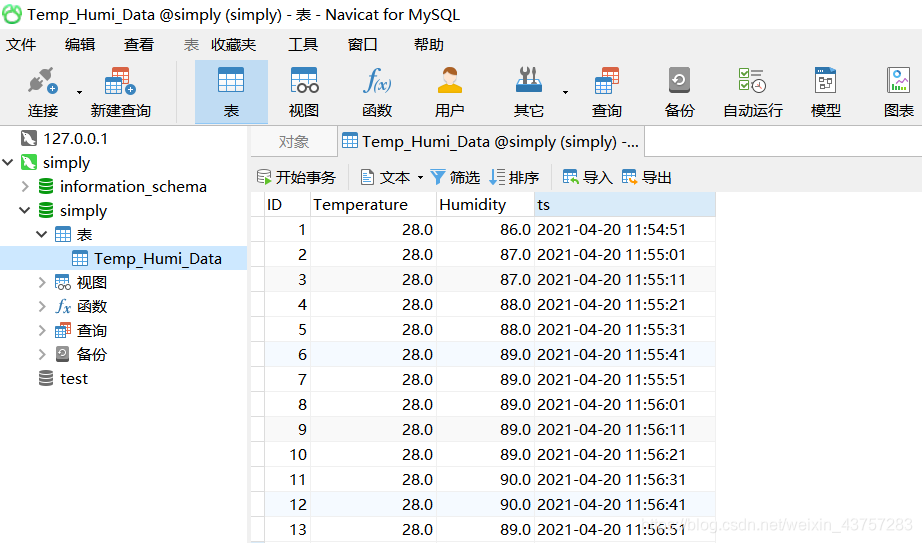The height and width of the screenshot is (543, 922).
Task: Open the Help (帮助) menu
Action: tap(429, 45)
